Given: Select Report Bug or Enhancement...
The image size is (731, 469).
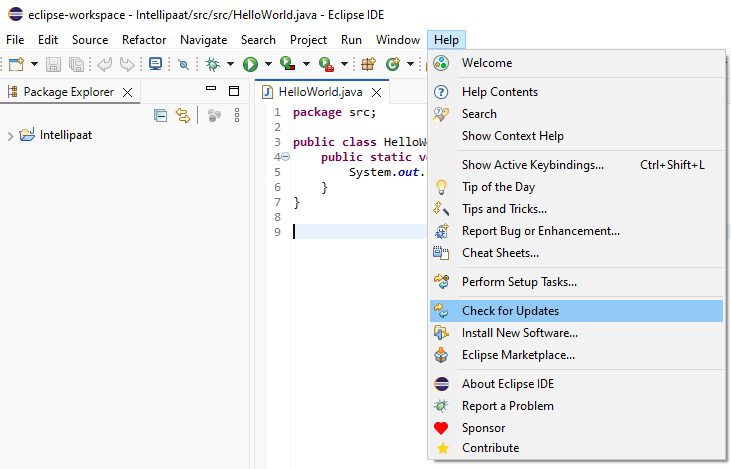Looking at the screenshot, I should (576, 231).
